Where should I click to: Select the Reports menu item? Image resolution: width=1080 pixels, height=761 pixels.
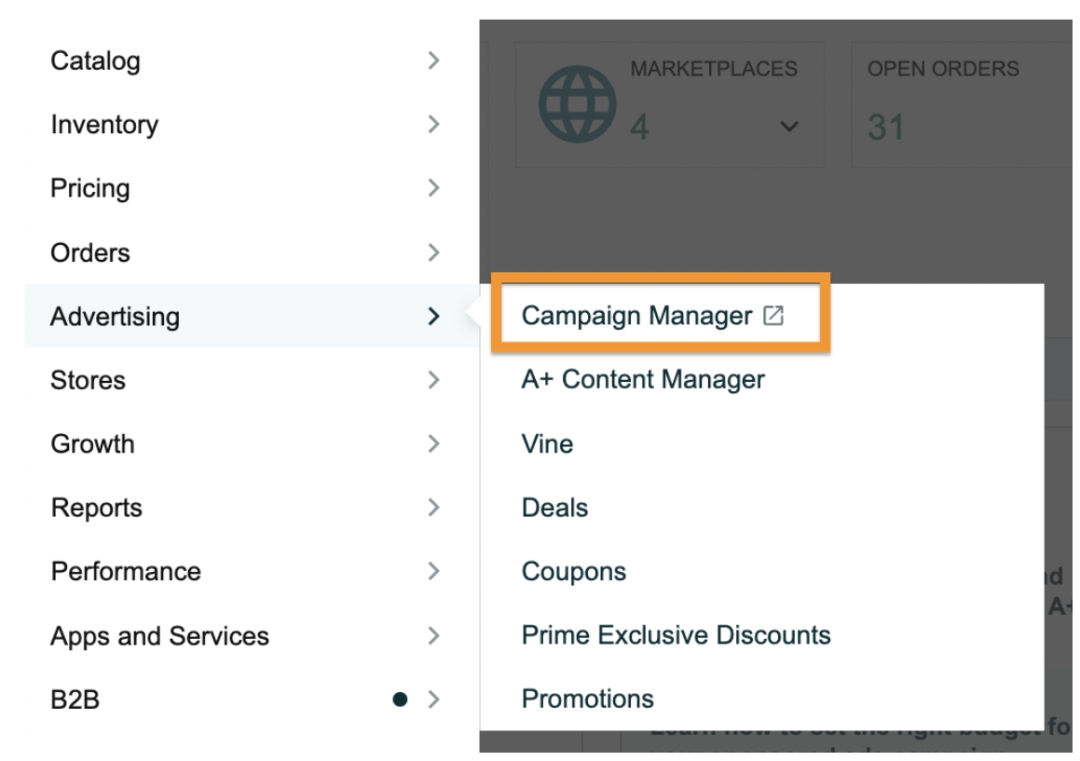(x=97, y=508)
